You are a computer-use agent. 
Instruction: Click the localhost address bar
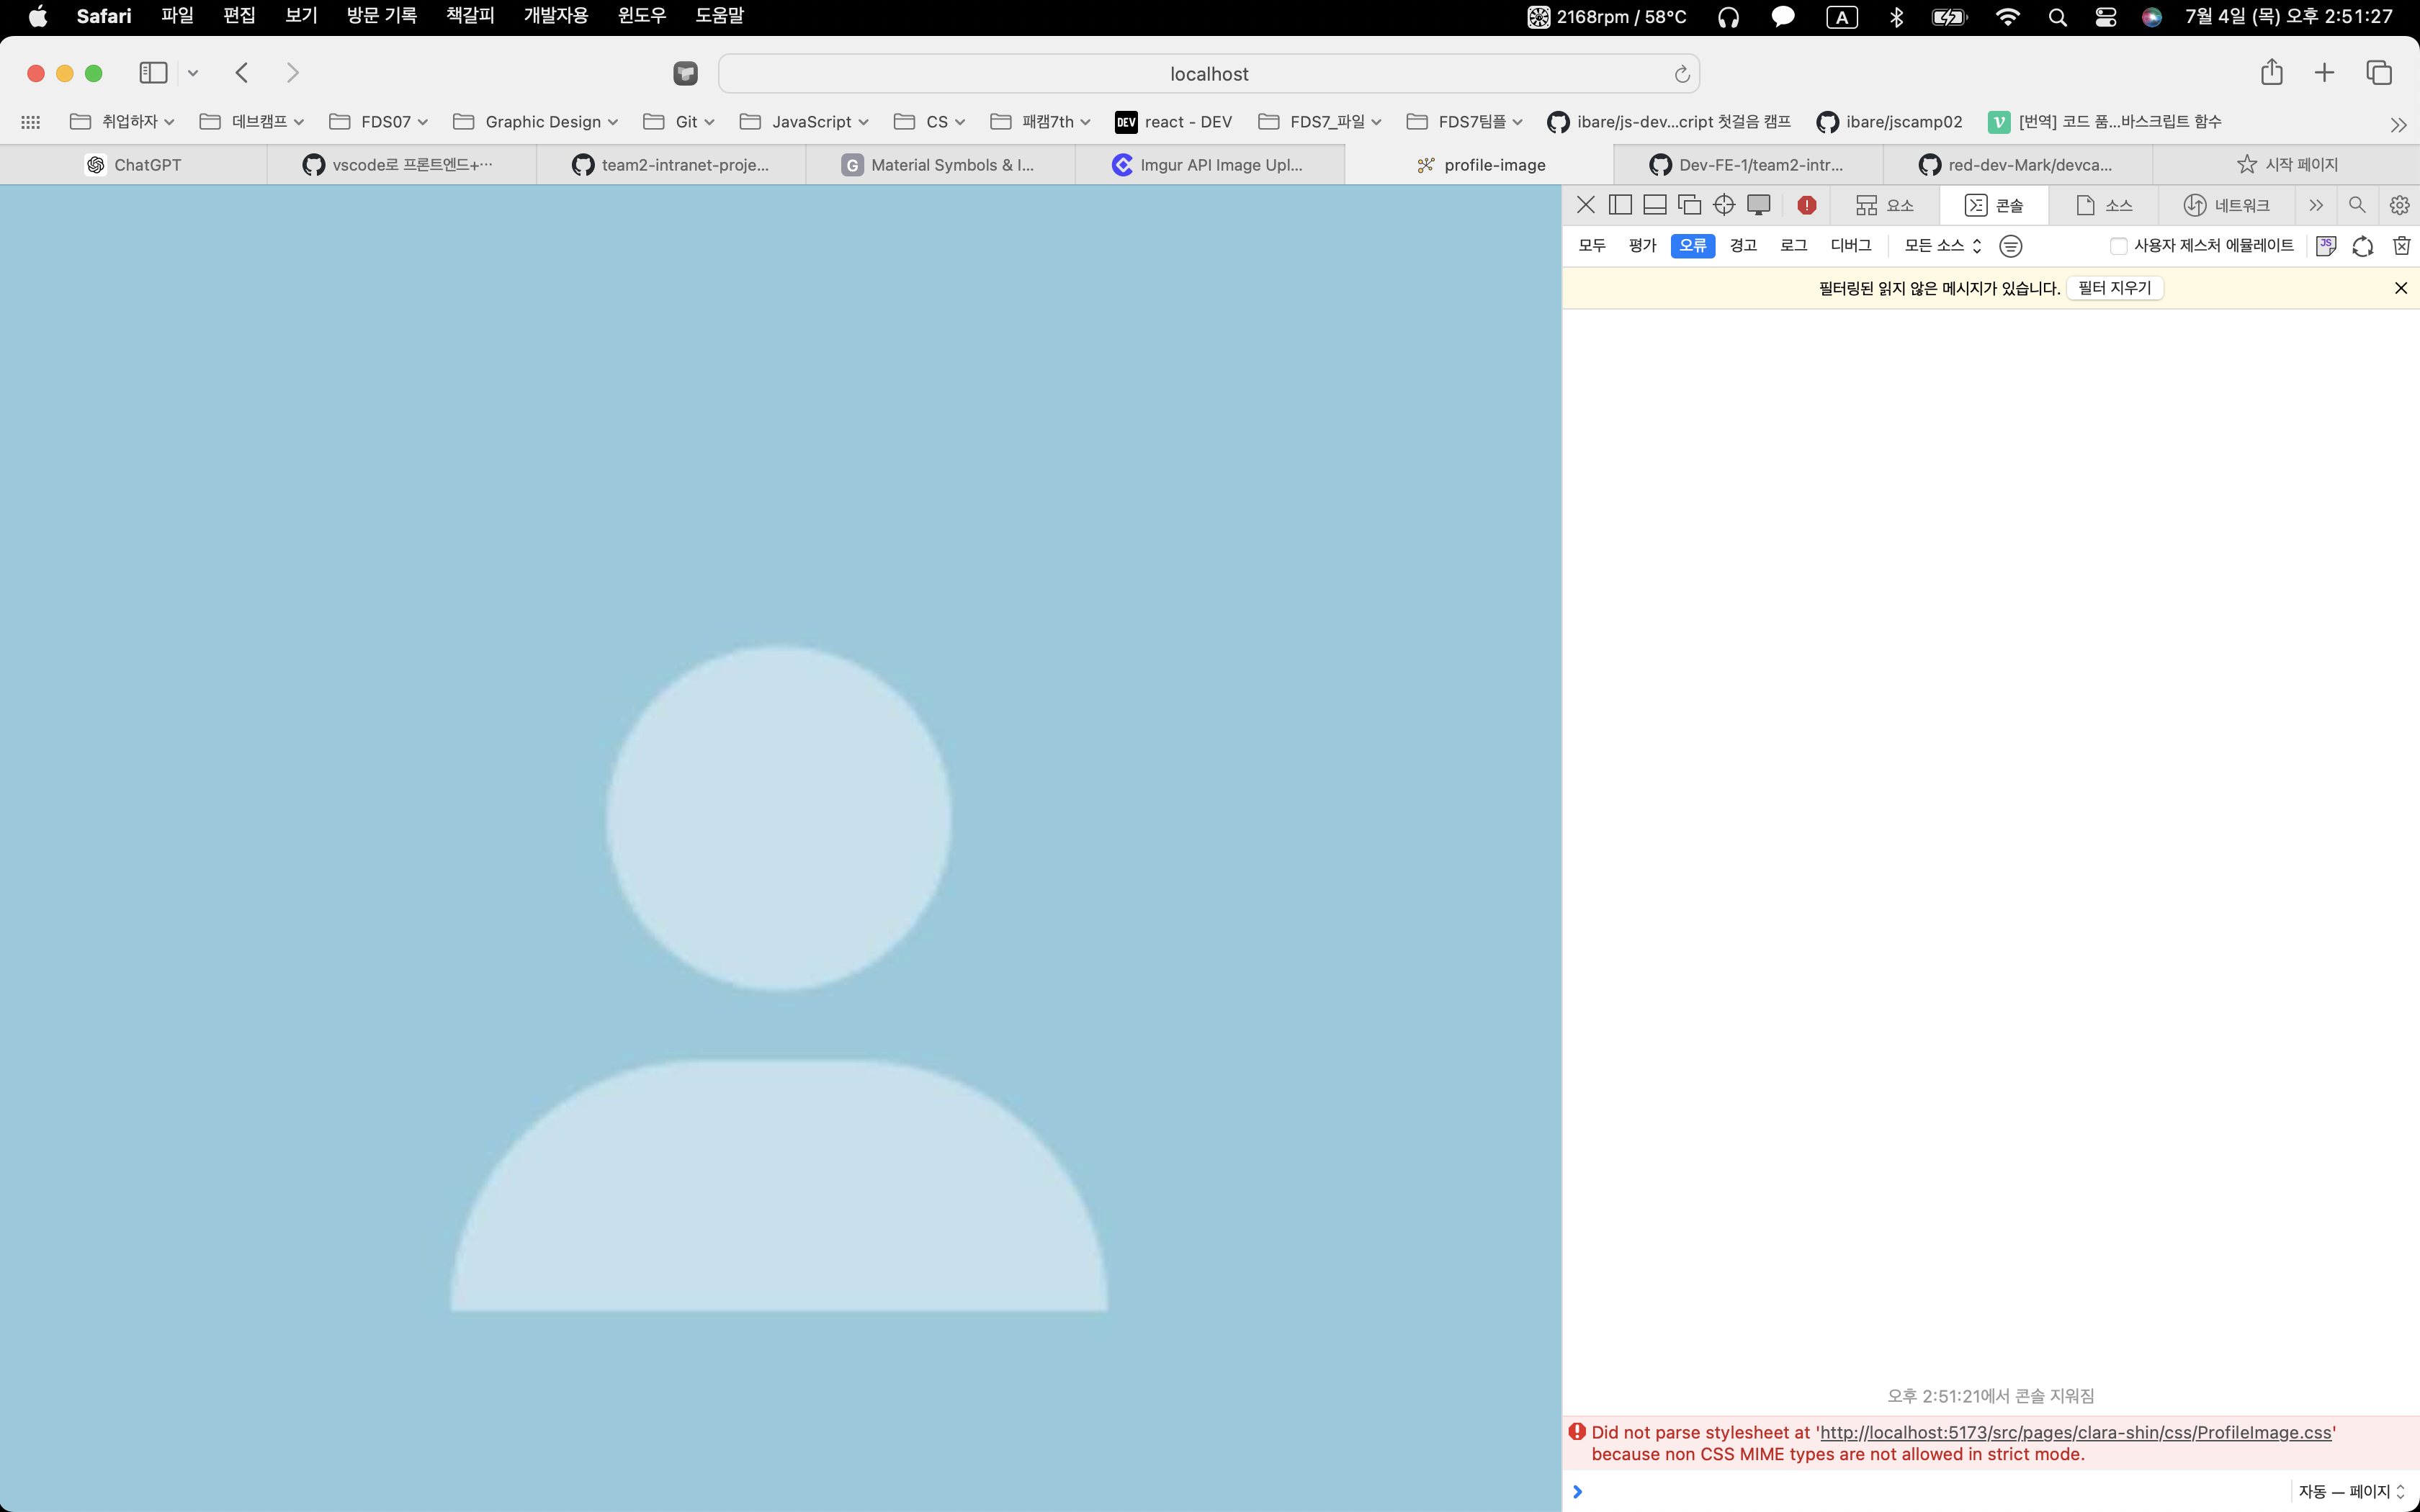(1208, 74)
